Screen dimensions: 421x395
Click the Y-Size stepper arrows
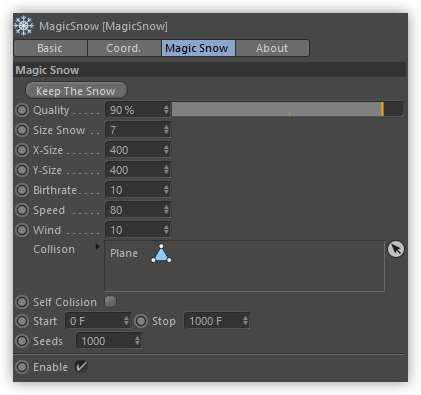click(166, 170)
